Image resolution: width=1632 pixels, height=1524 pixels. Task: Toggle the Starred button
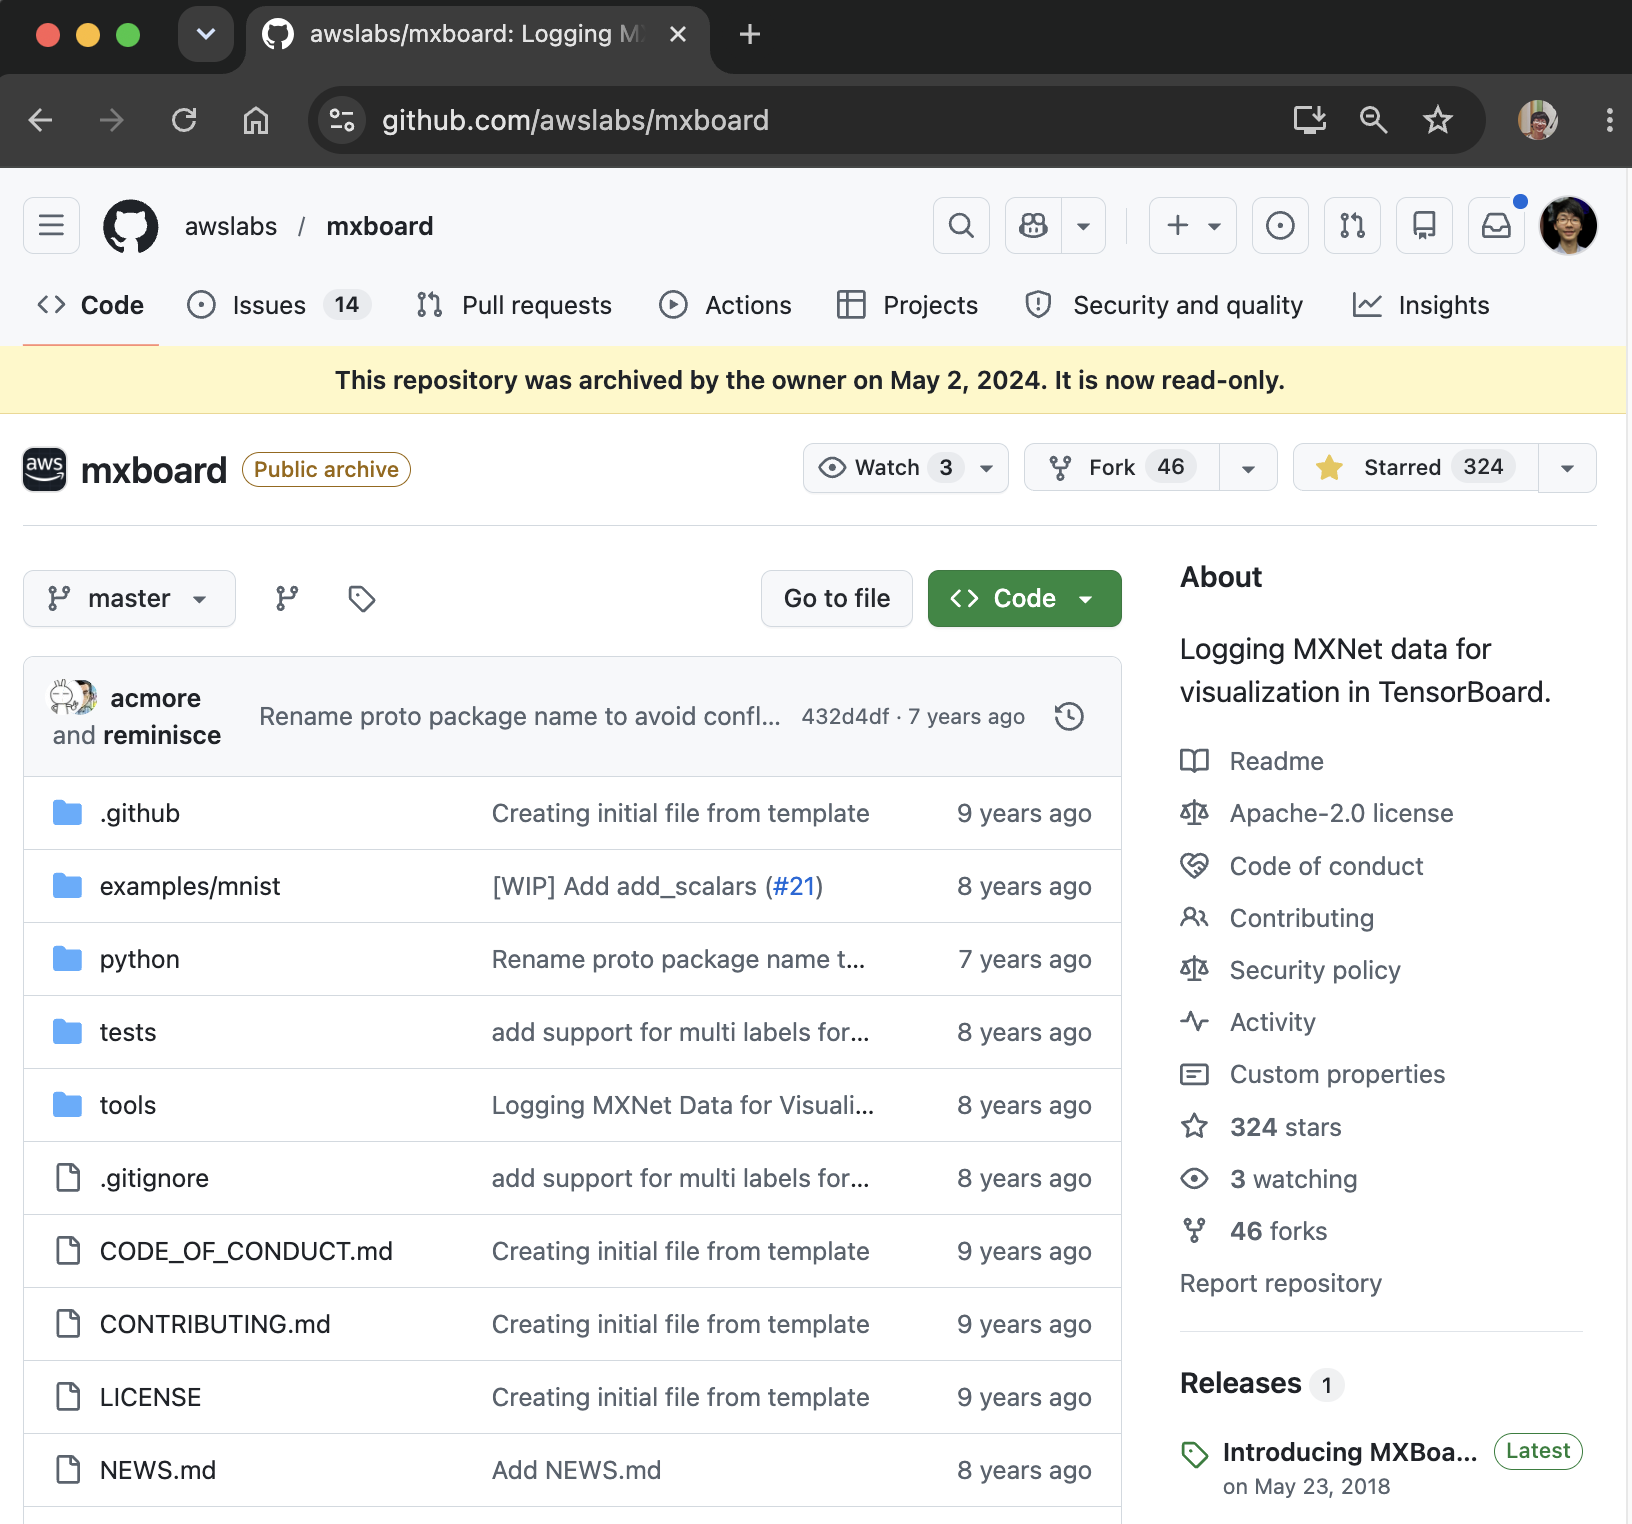(x=1415, y=467)
